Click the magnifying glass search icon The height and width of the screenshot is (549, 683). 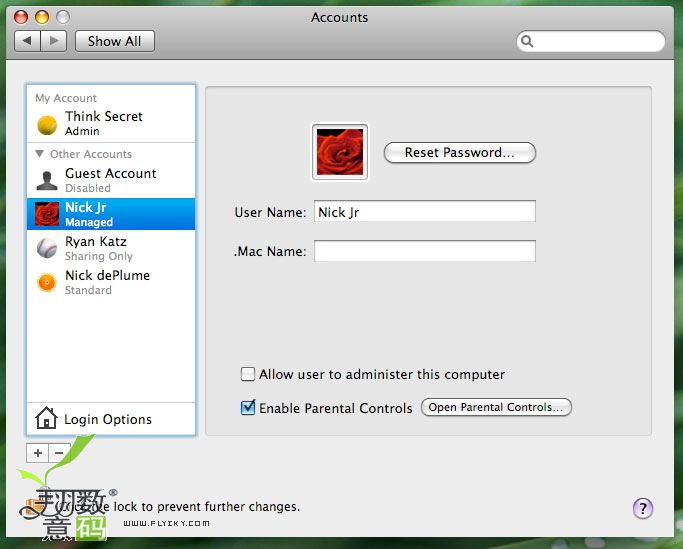pos(527,41)
